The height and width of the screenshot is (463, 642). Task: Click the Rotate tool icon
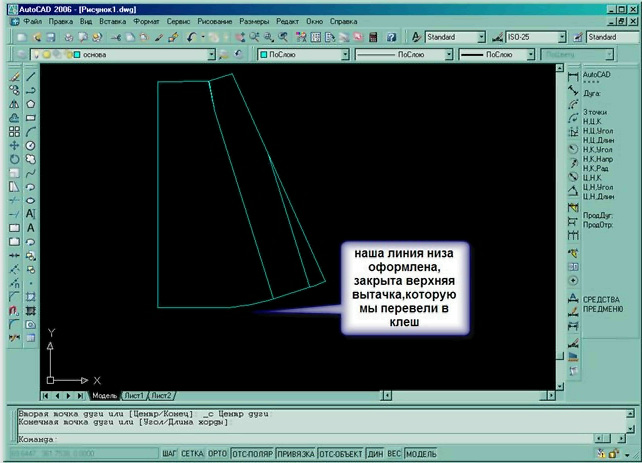point(14,159)
